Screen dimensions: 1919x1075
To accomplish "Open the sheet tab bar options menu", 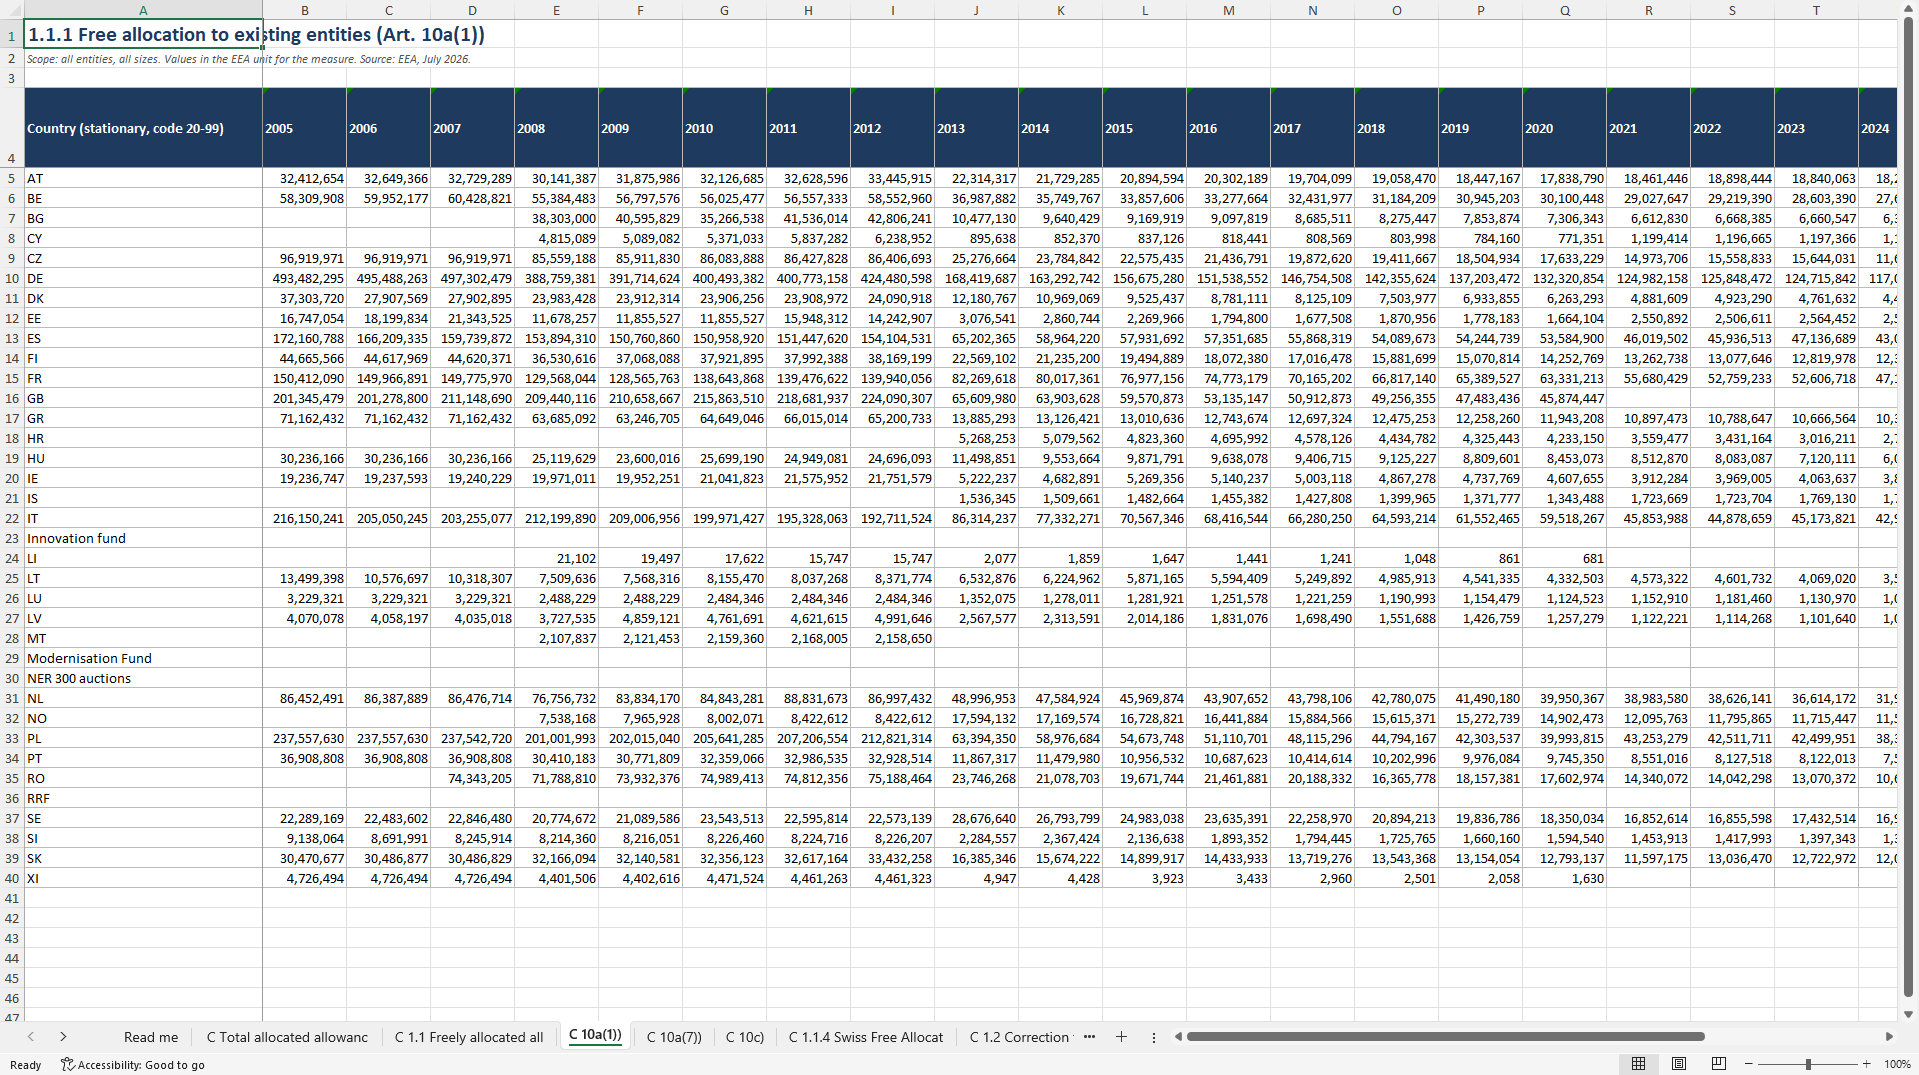I will tap(1153, 1037).
